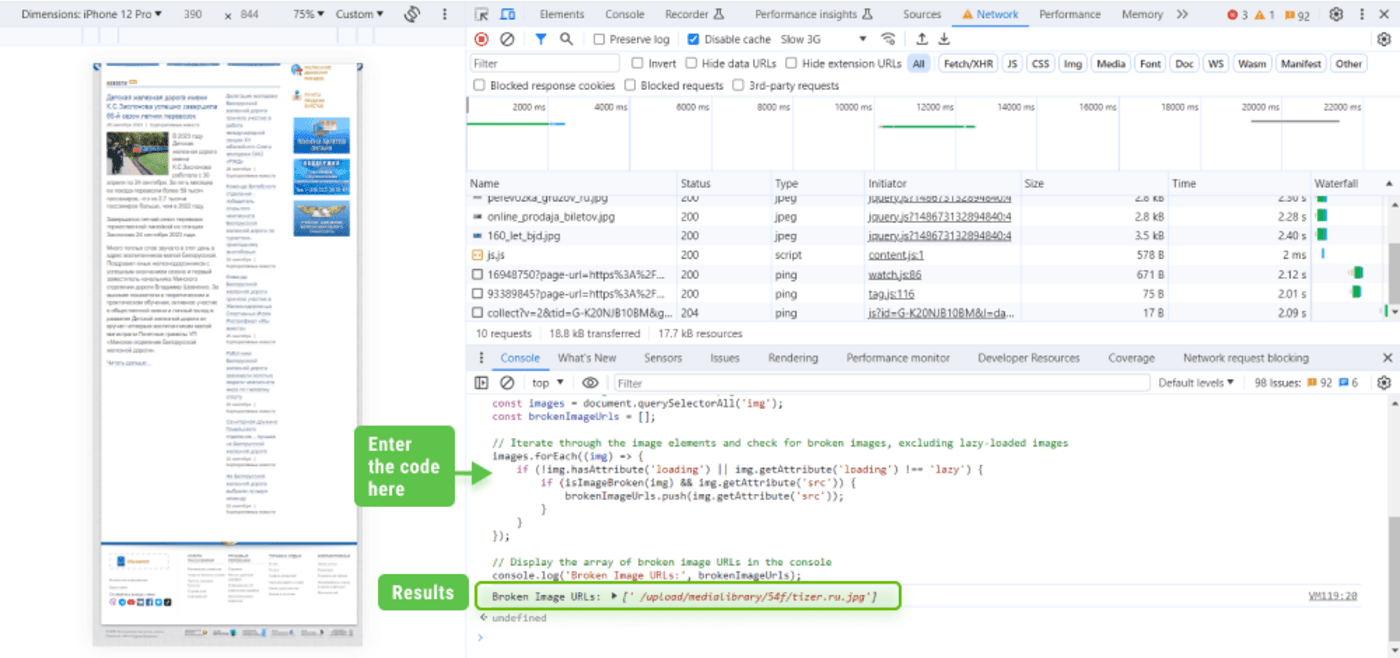1400x658 pixels.
Task: Toggle the network filter funnel icon
Action: point(540,39)
